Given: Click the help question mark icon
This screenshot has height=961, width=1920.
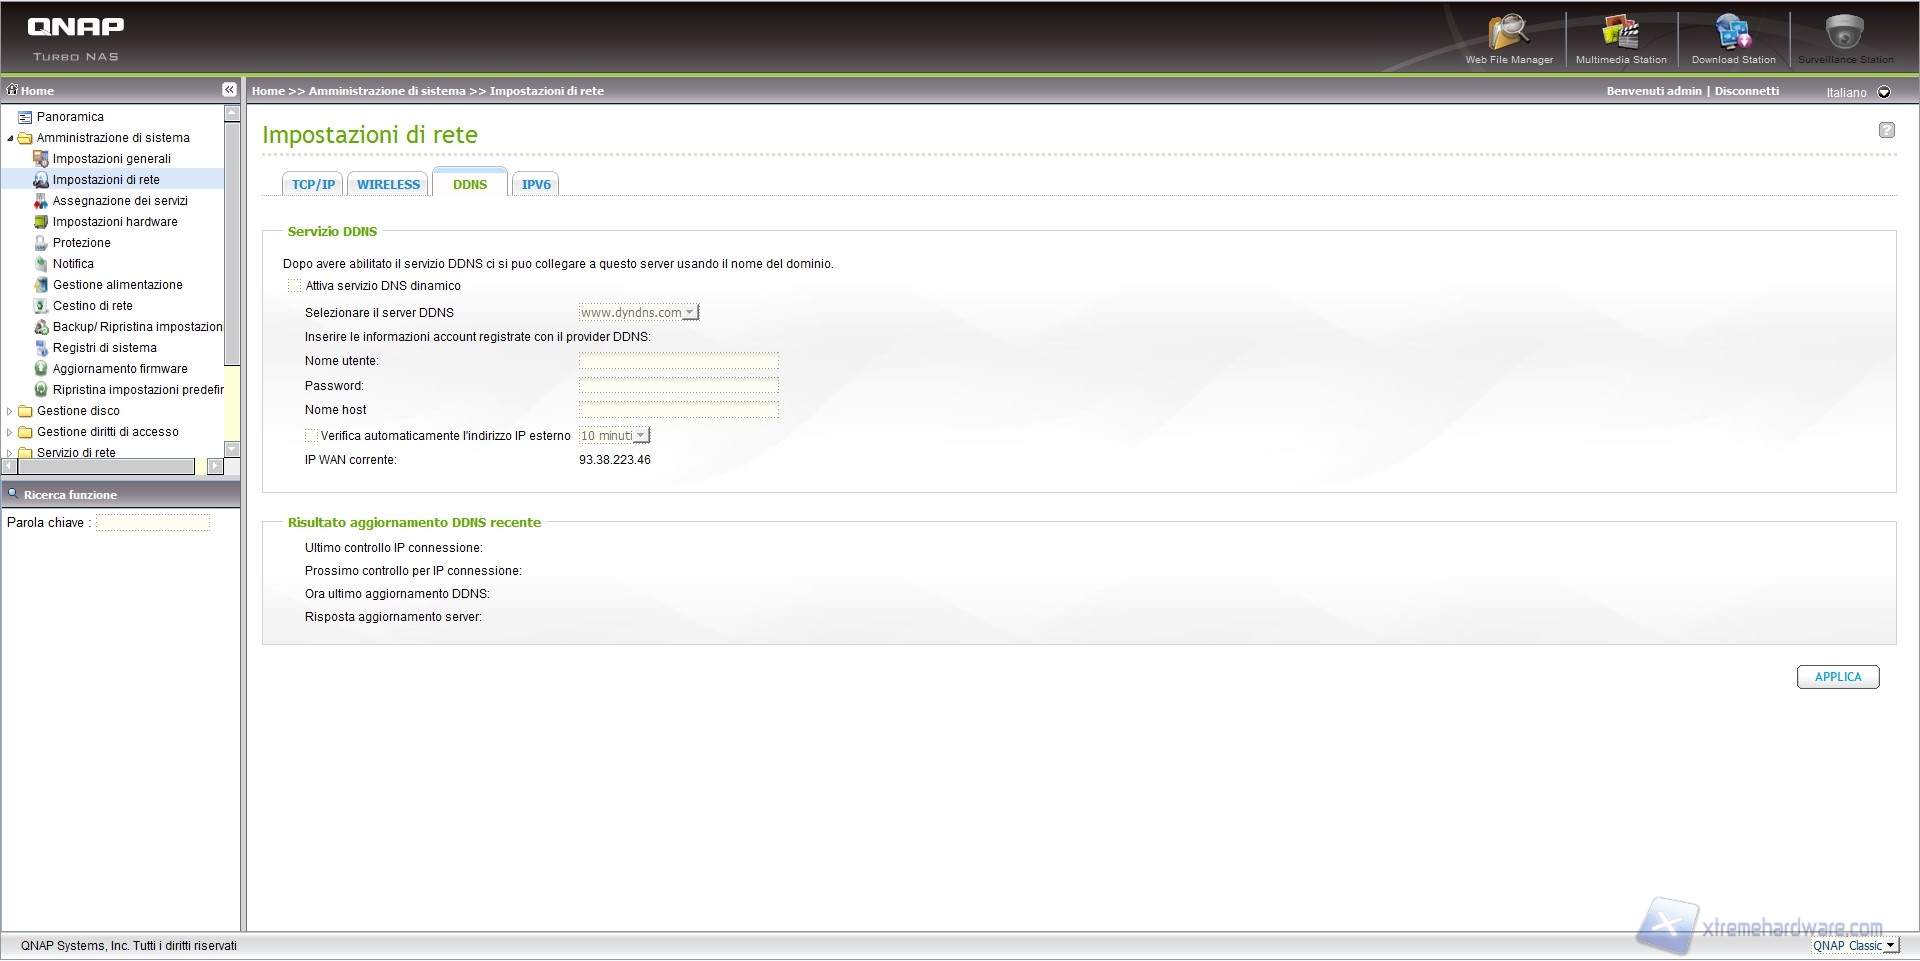Looking at the screenshot, I should coord(1886,130).
